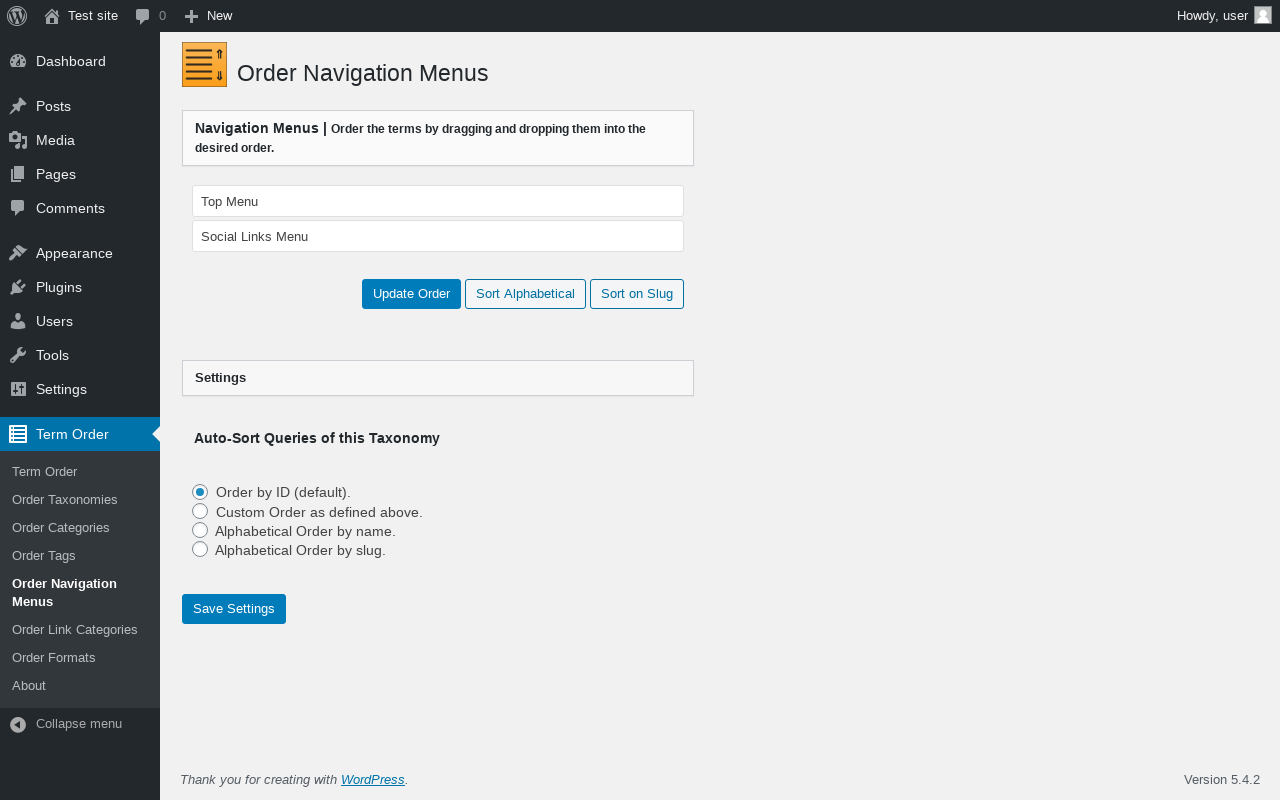Viewport: 1280px width, 800px height.
Task: Select the Social Links Menu sortable item
Action: tap(438, 236)
